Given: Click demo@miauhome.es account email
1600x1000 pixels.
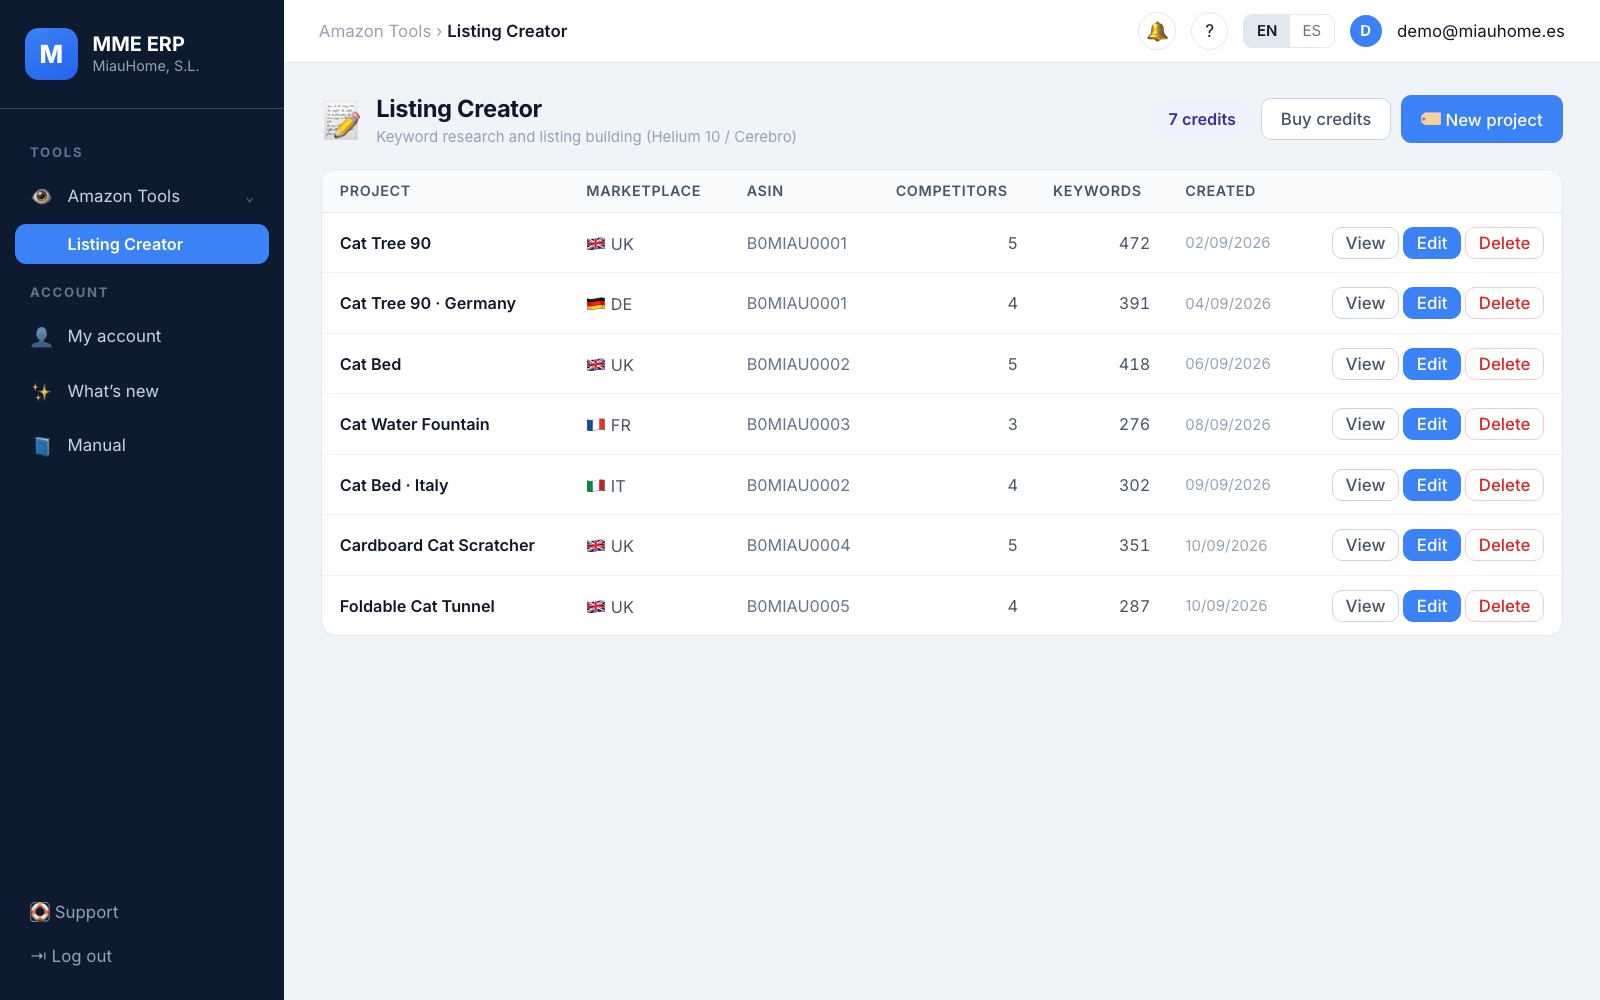Looking at the screenshot, I should click(x=1480, y=31).
